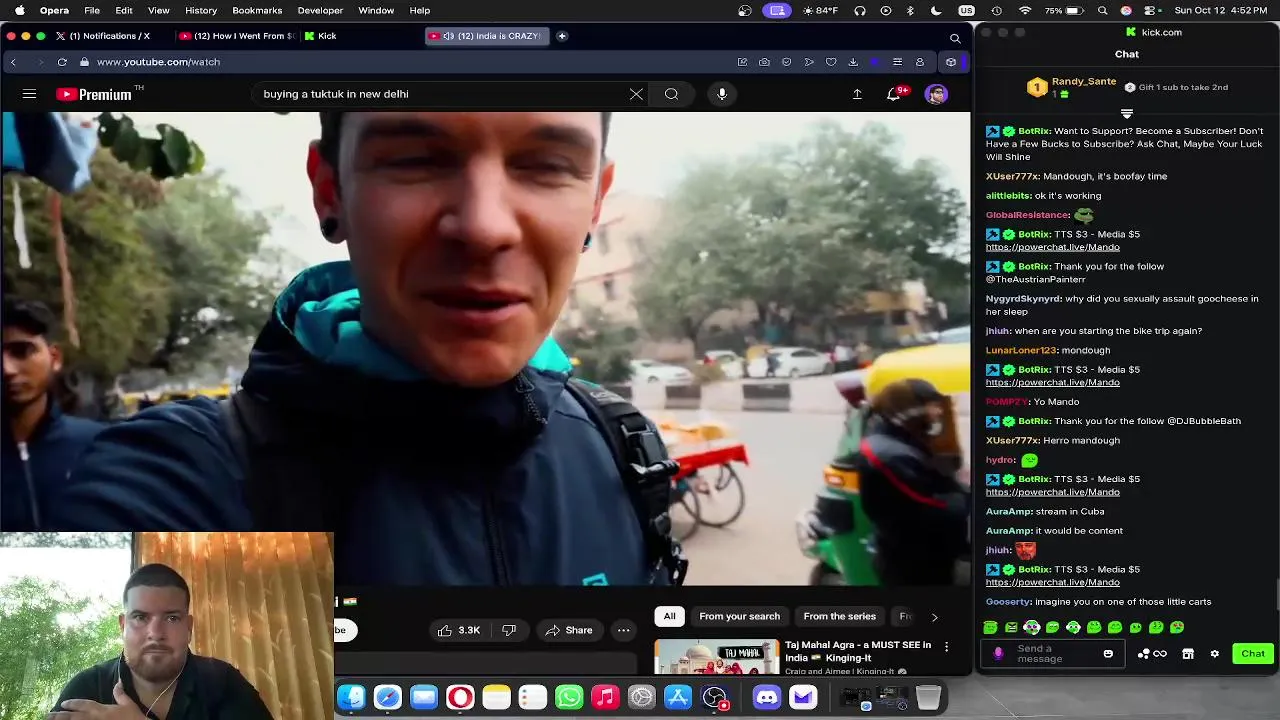The height and width of the screenshot is (720, 1280).
Task: Run the YouTube search with magnifier button
Action: (671, 94)
